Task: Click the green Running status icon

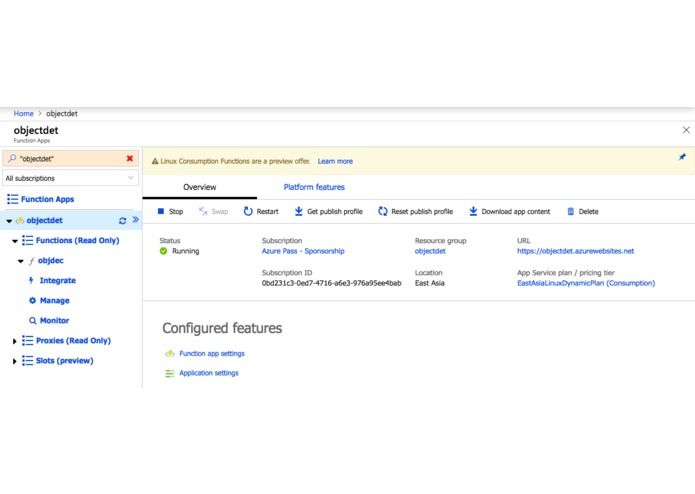Action: [x=163, y=251]
